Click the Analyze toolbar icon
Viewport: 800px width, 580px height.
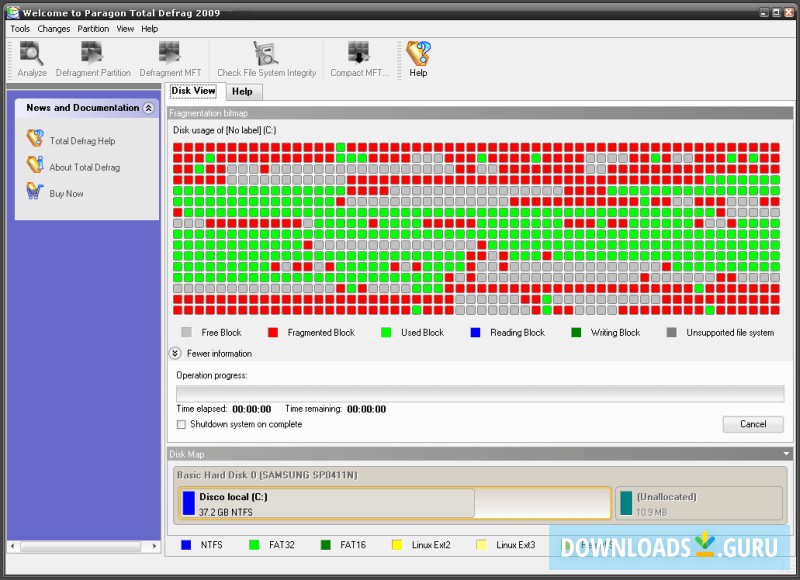(32, 59)
